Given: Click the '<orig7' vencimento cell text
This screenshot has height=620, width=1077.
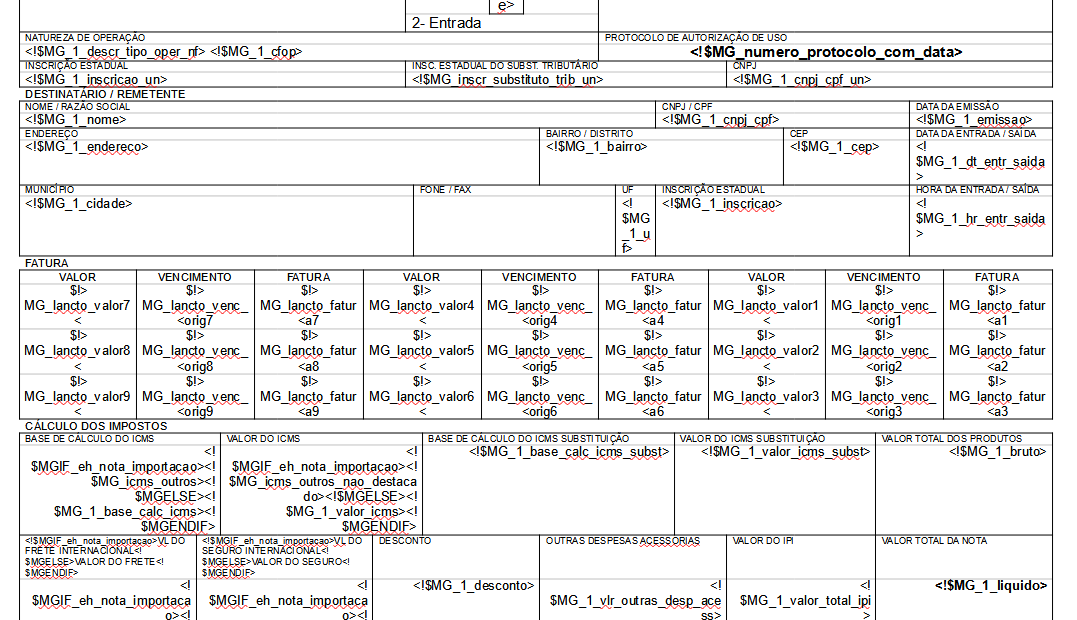Looking at the screenshot, I should coord(195,321).
